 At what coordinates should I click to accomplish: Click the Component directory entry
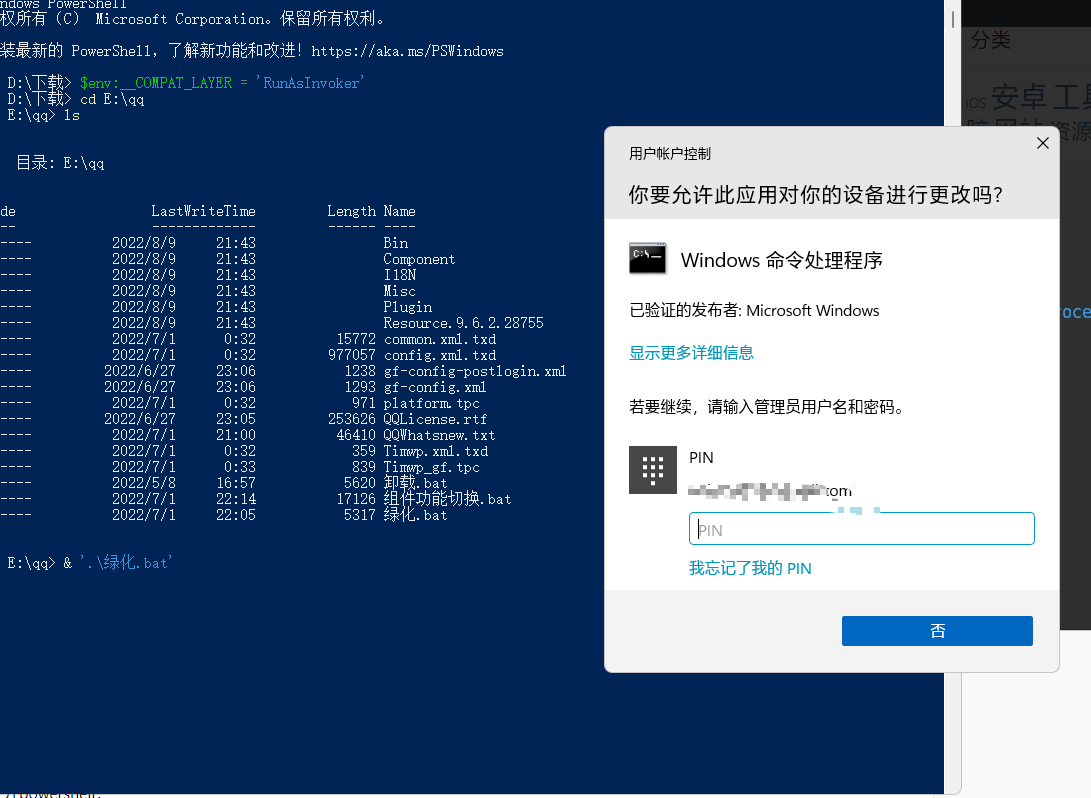419,259
